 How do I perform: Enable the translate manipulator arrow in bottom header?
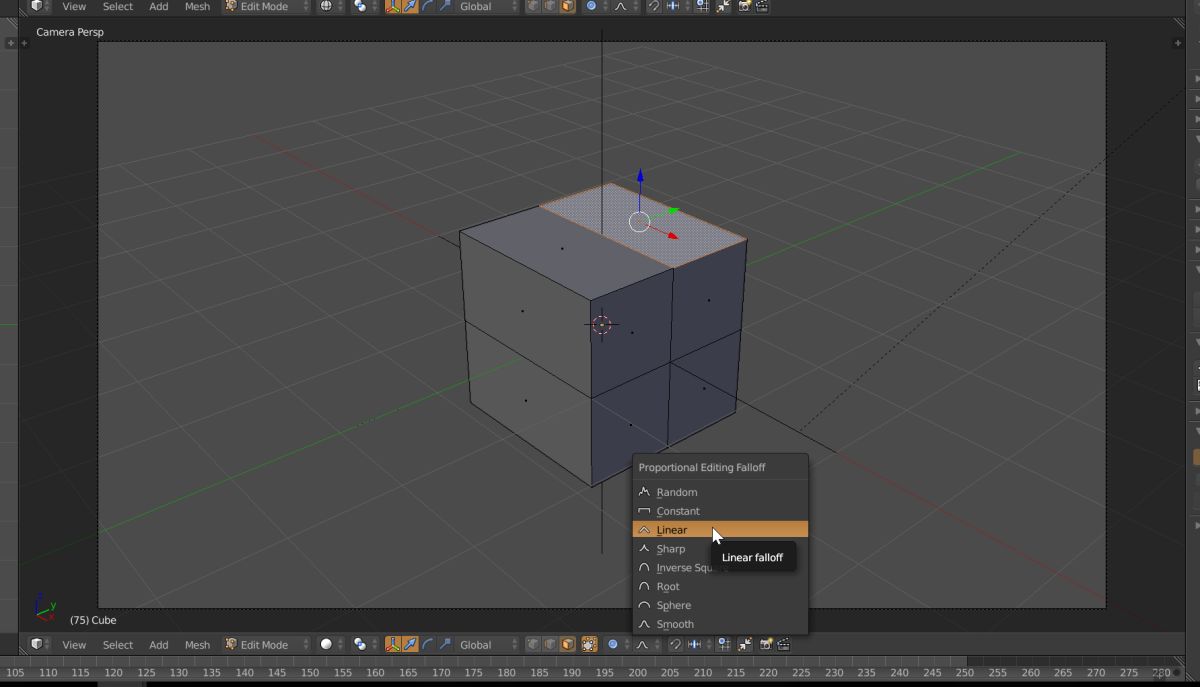[x=410, y=645]
